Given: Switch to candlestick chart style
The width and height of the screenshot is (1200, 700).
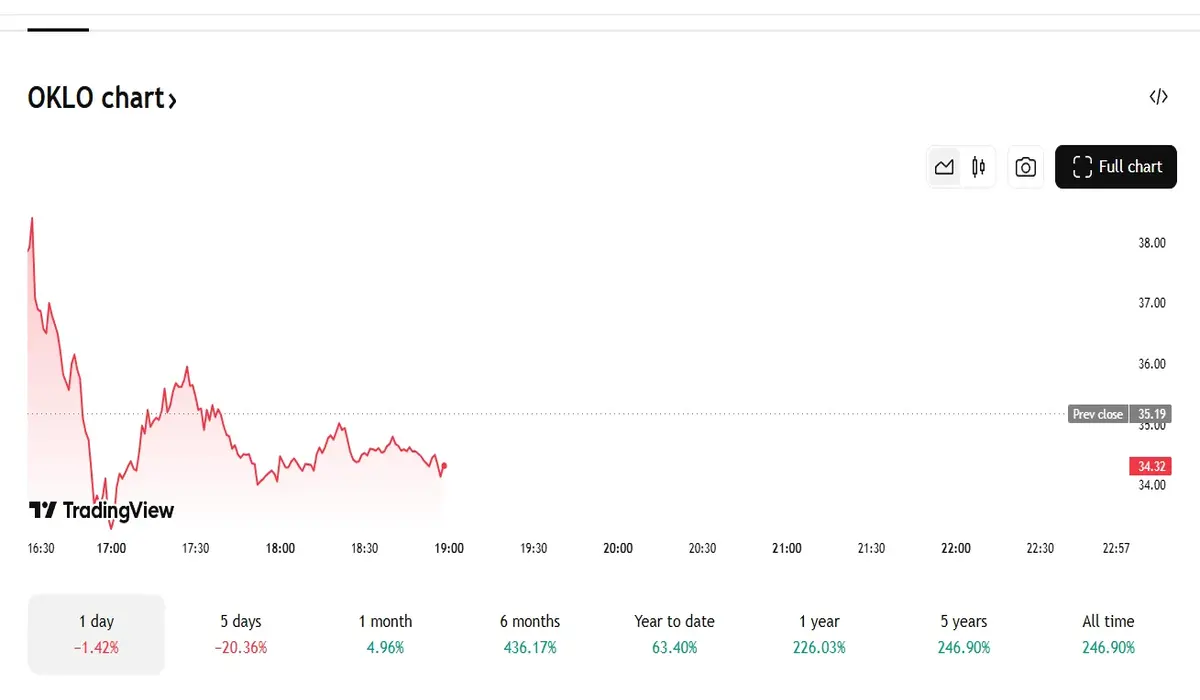Looking at the screenshot, I should (978, 167).
